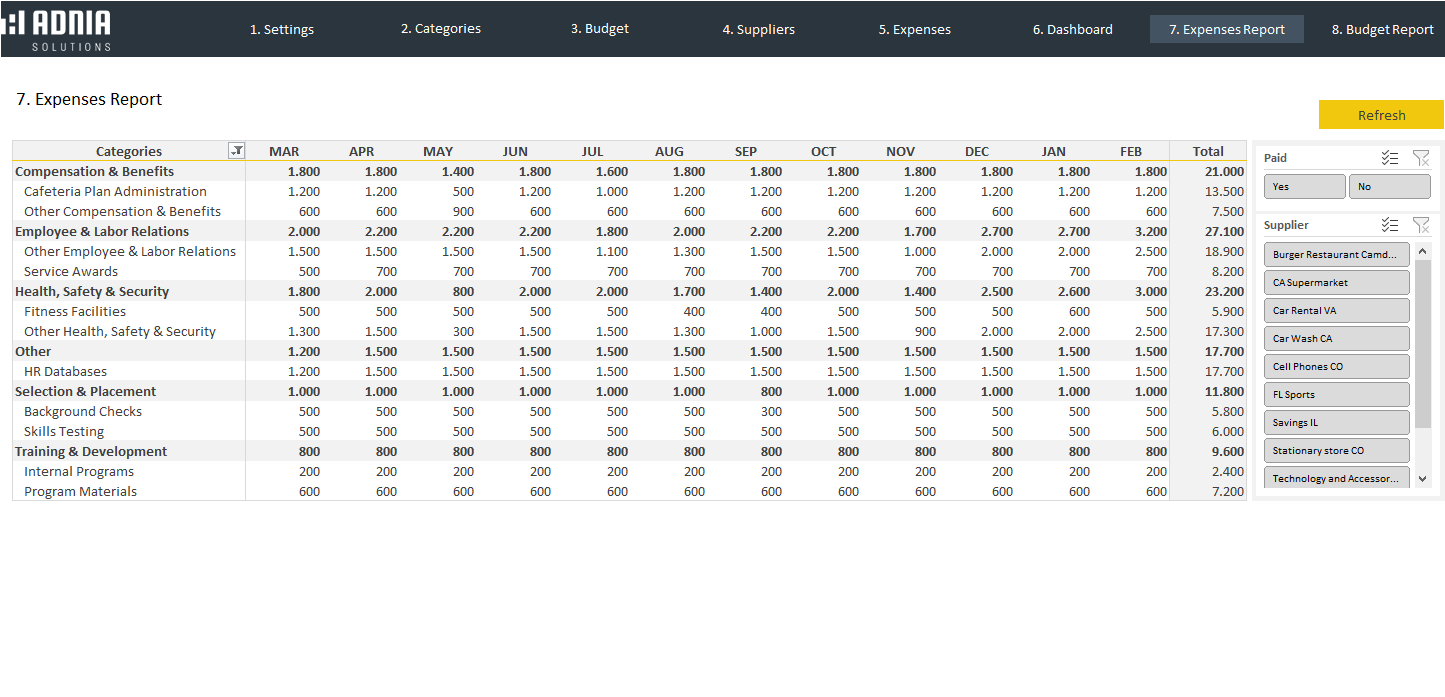Go to the 6. Dashboard tab
This screenshot has height=697, width=1445.
click(x=1072, y=29)
